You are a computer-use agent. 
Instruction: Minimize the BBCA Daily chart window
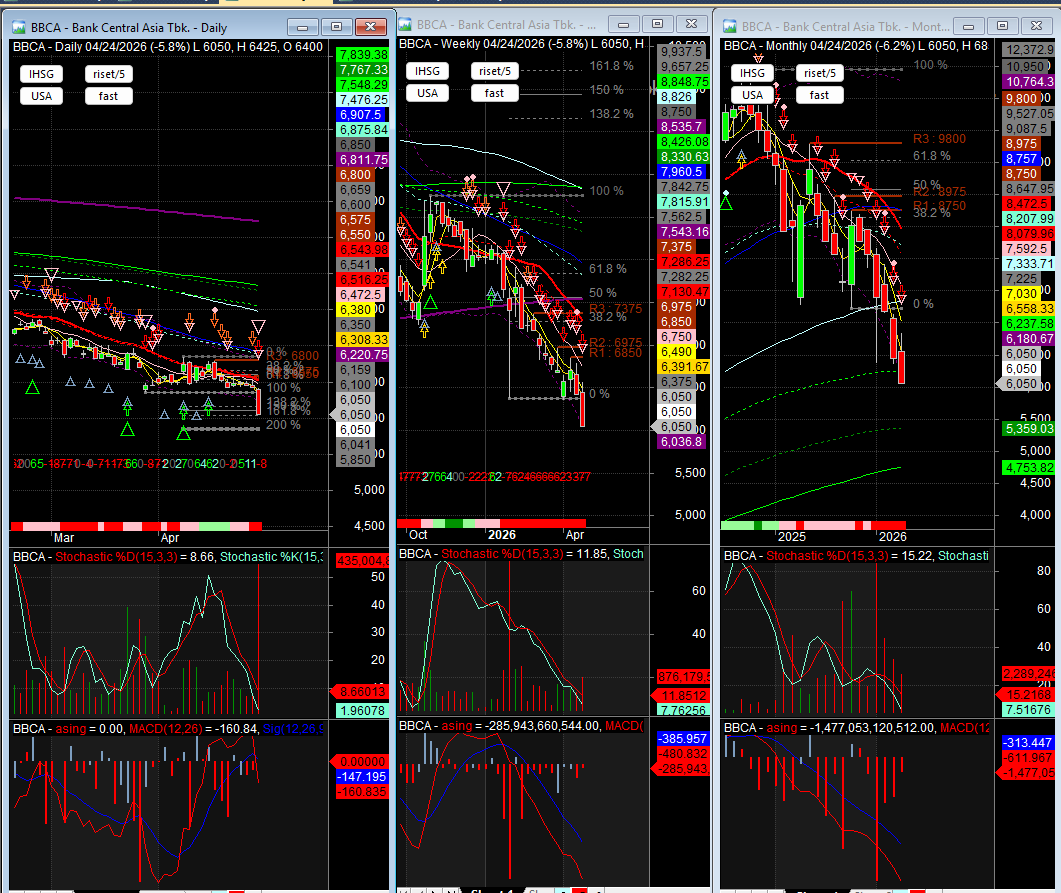click(x=302, y=27)
